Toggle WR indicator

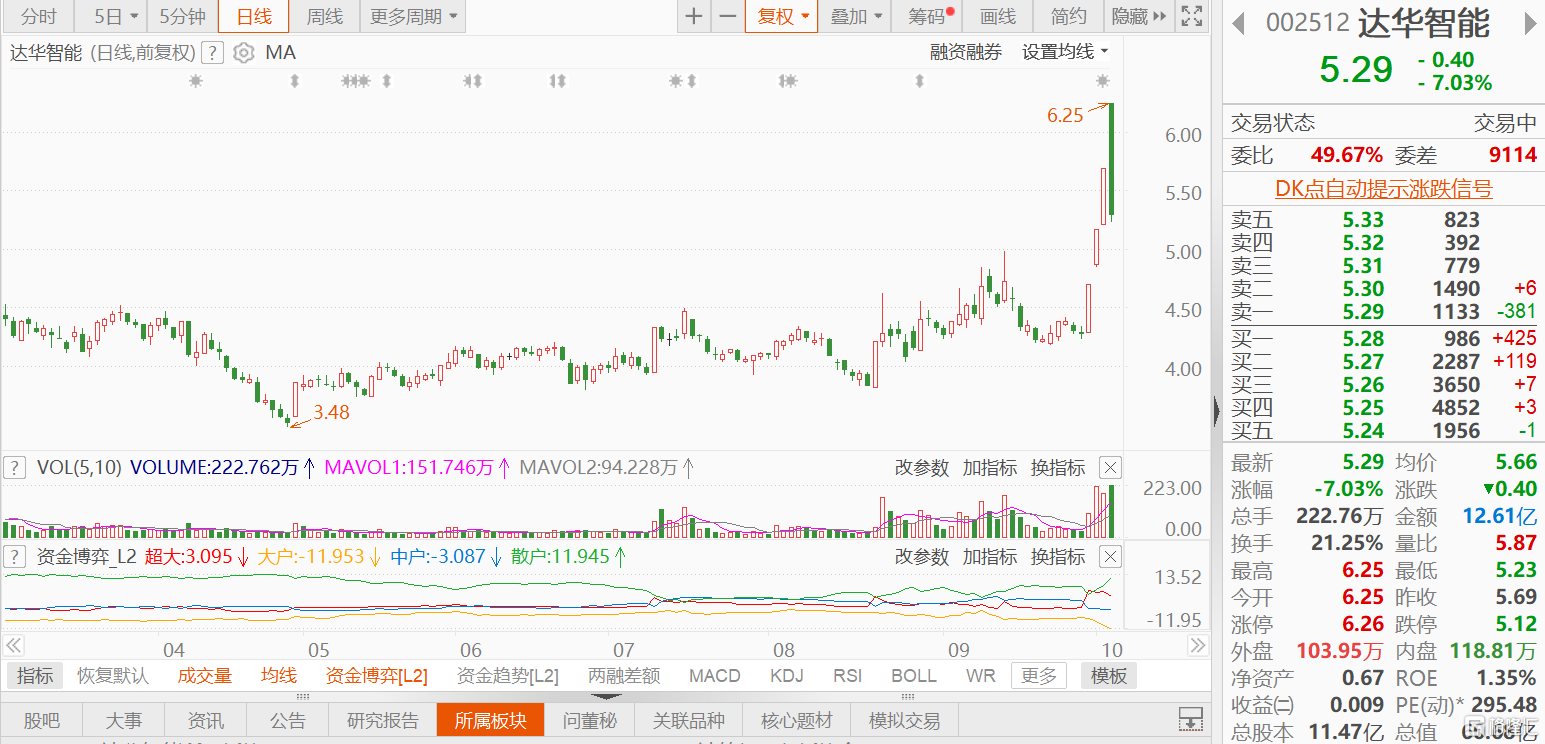coord(981,676)
